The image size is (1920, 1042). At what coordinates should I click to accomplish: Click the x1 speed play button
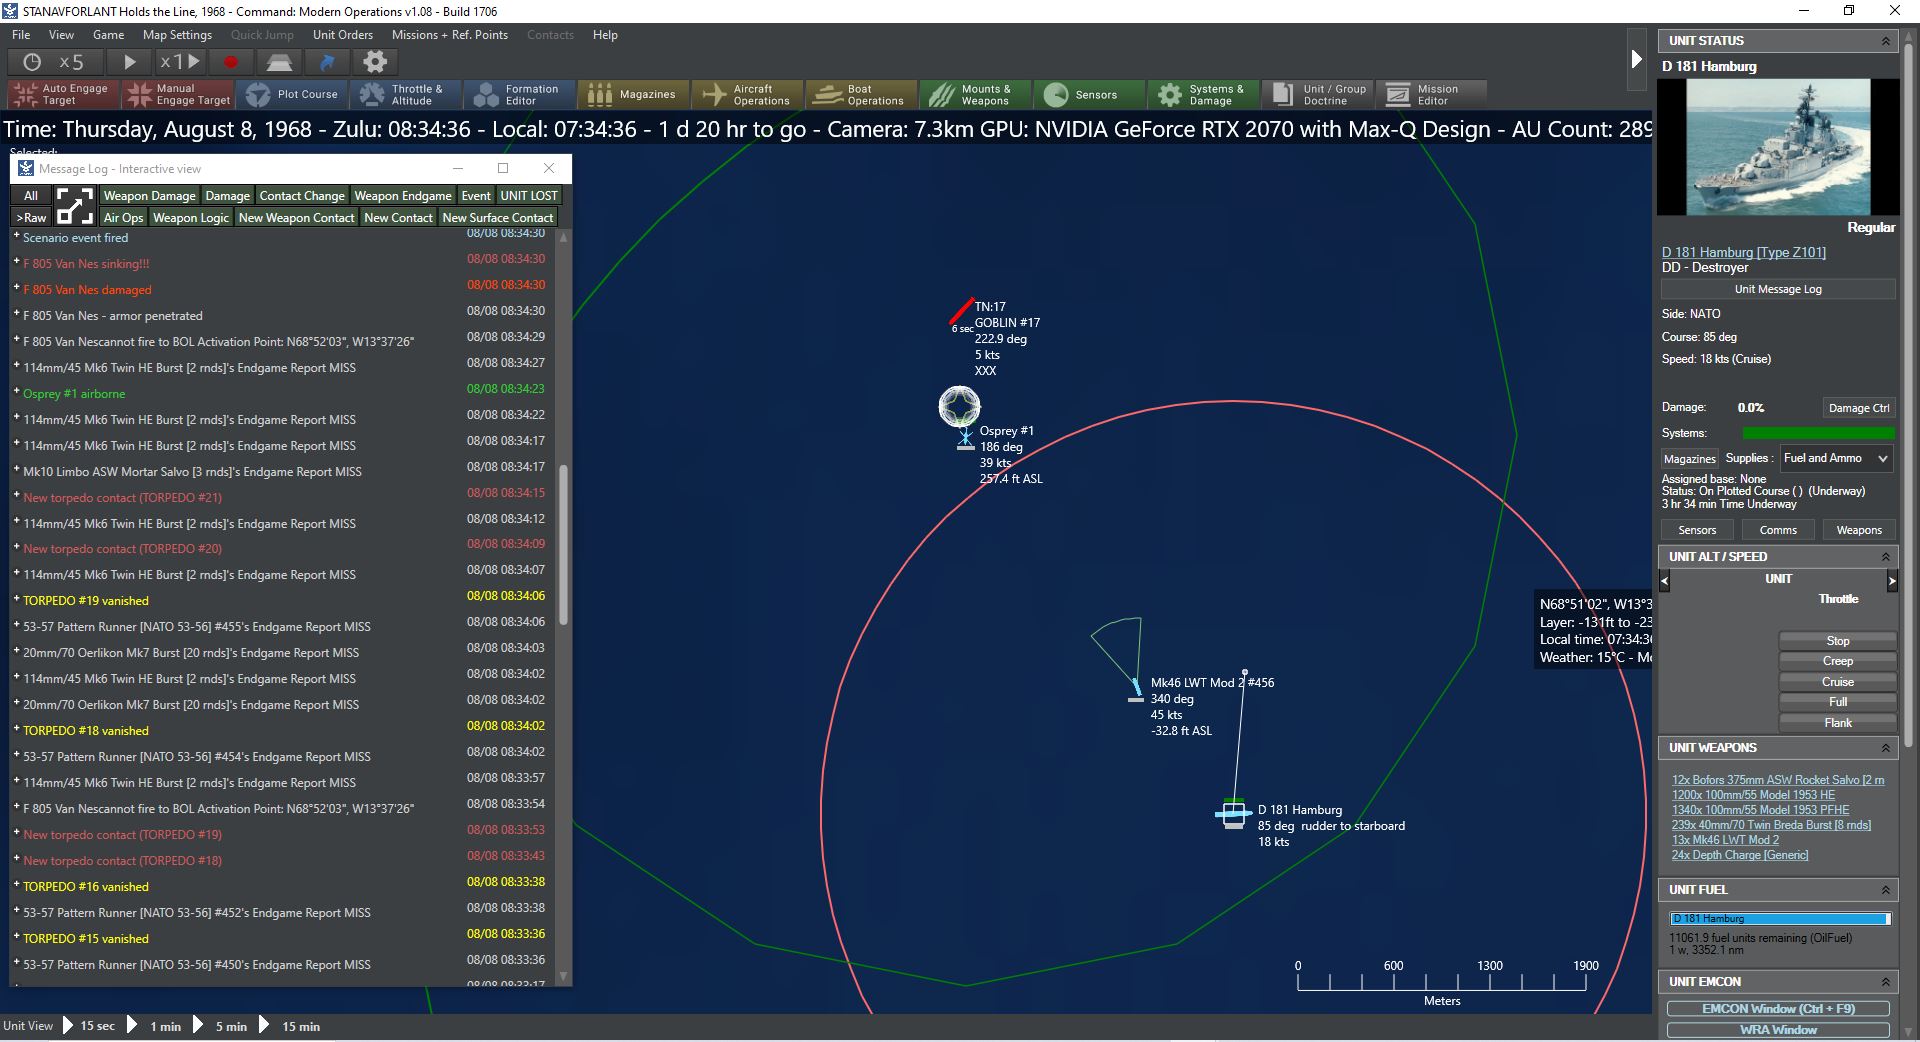pos(180,62)
